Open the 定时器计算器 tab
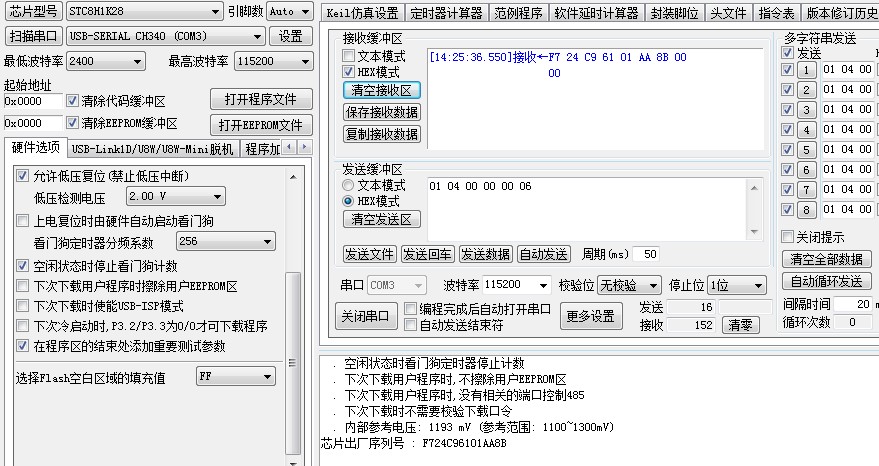879x466 pixels. coord(446,13)
